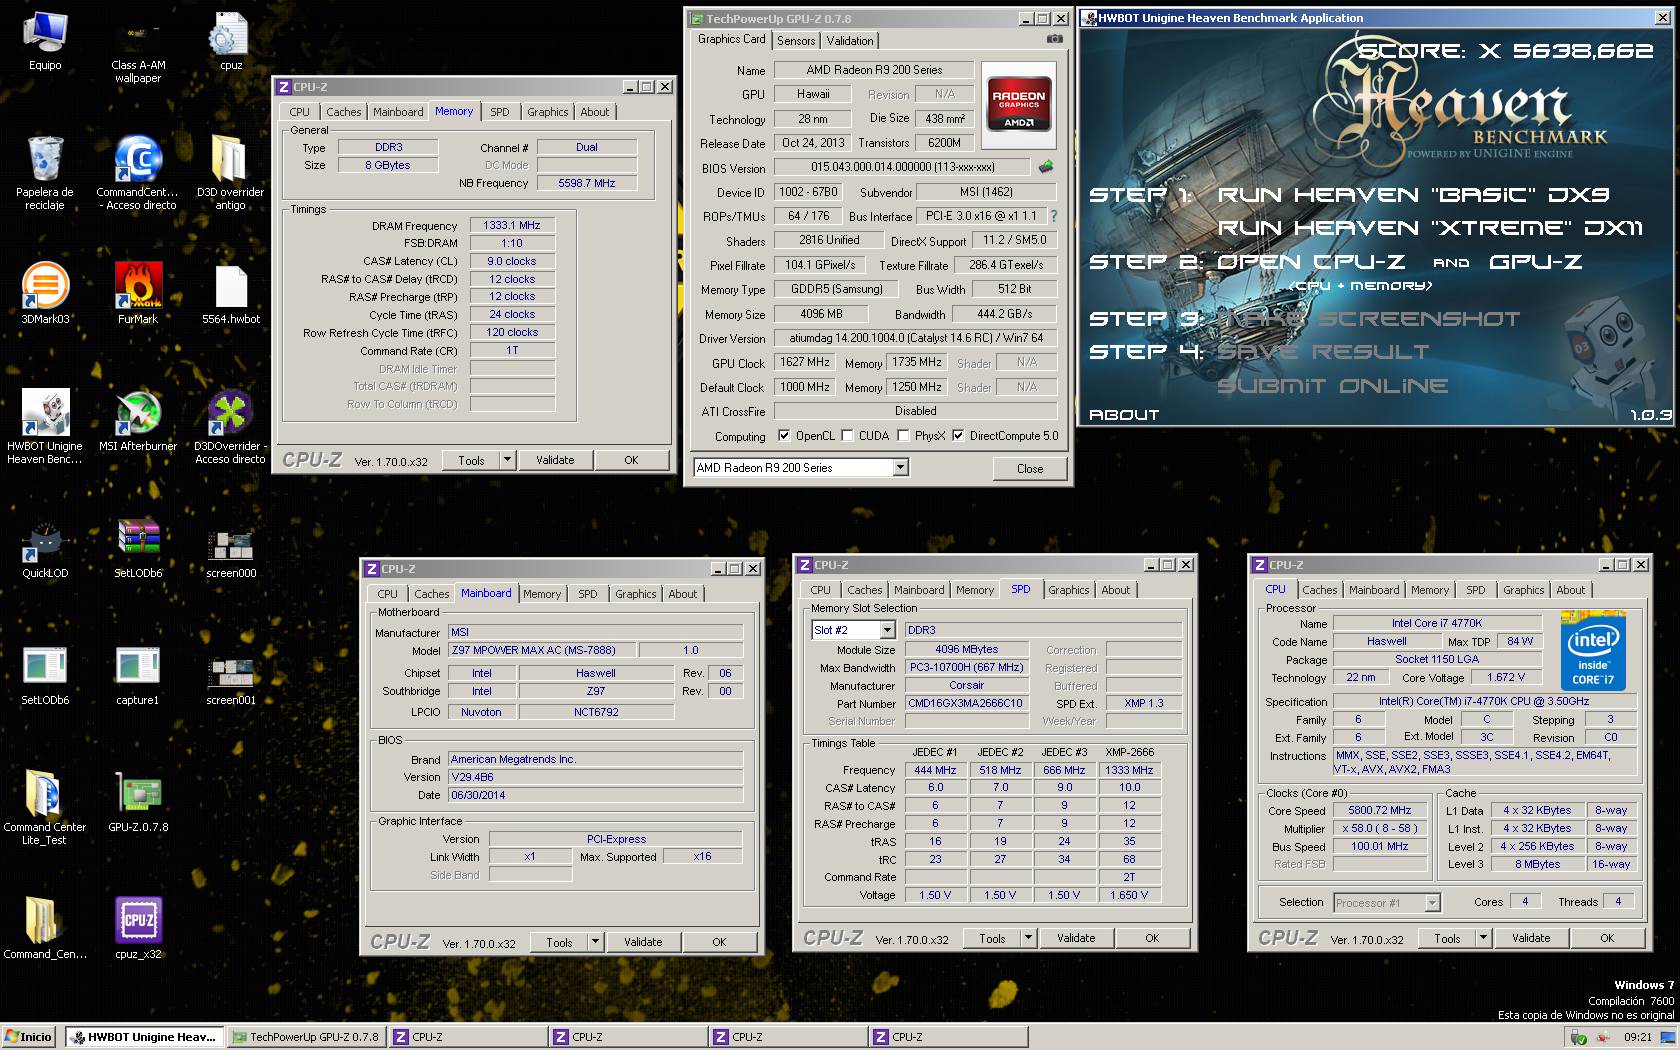
Task: Expand Processor #1 selection dropdown
Action: (1432, 902)
